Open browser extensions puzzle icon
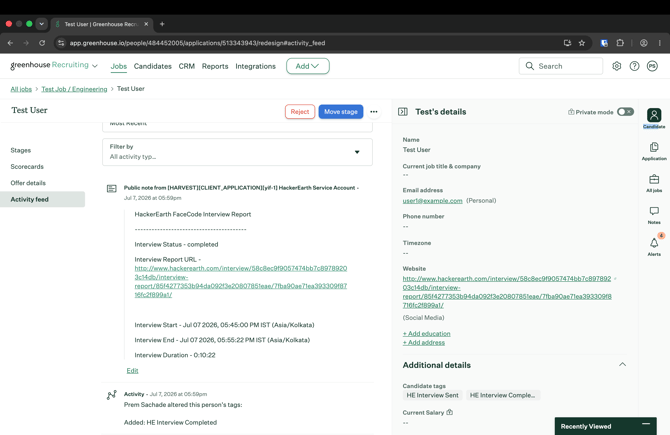The height and width of the screenshot is (435, 670). pyautogui.click(x=620, y=43)
